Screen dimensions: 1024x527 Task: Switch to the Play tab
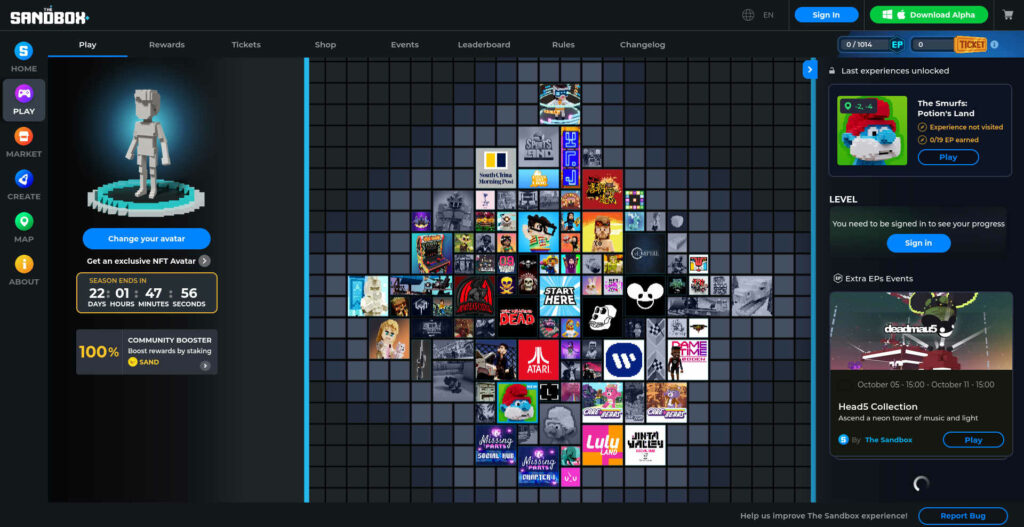(88, 44)
